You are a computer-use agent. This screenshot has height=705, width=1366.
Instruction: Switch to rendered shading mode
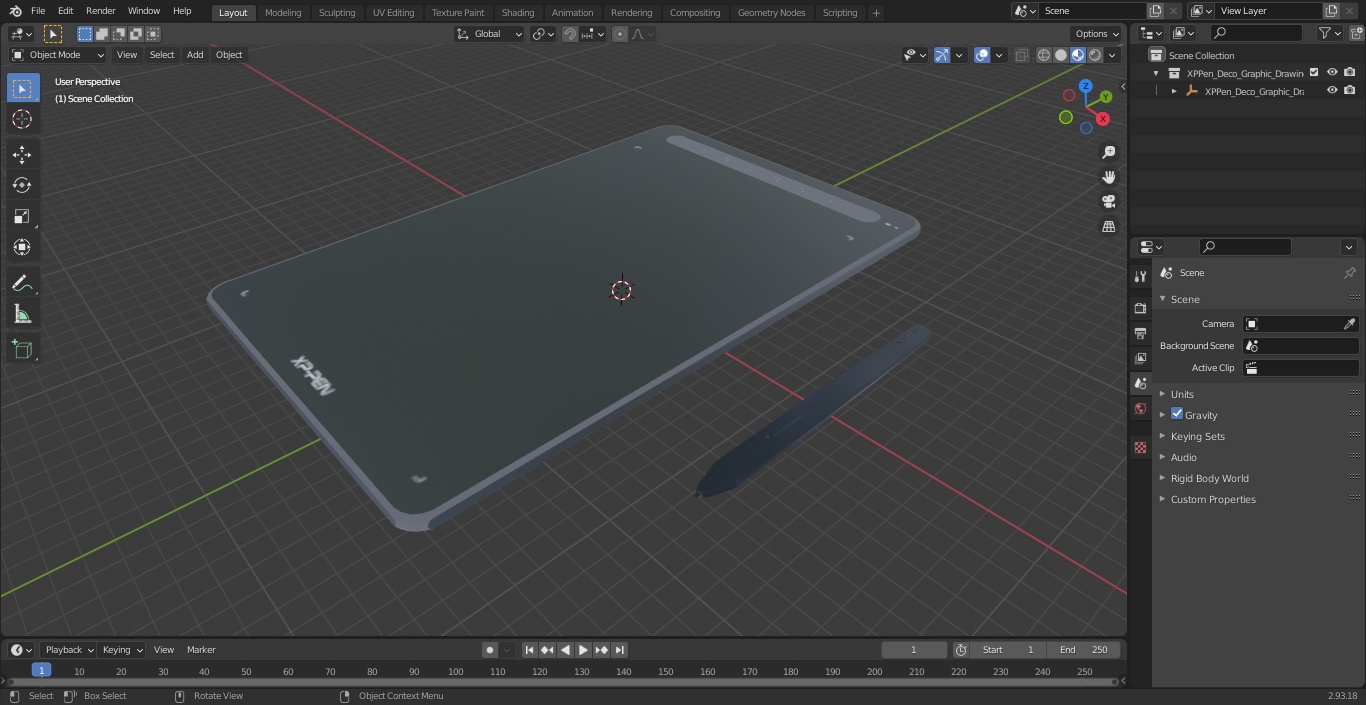[x=1095, y=55]
